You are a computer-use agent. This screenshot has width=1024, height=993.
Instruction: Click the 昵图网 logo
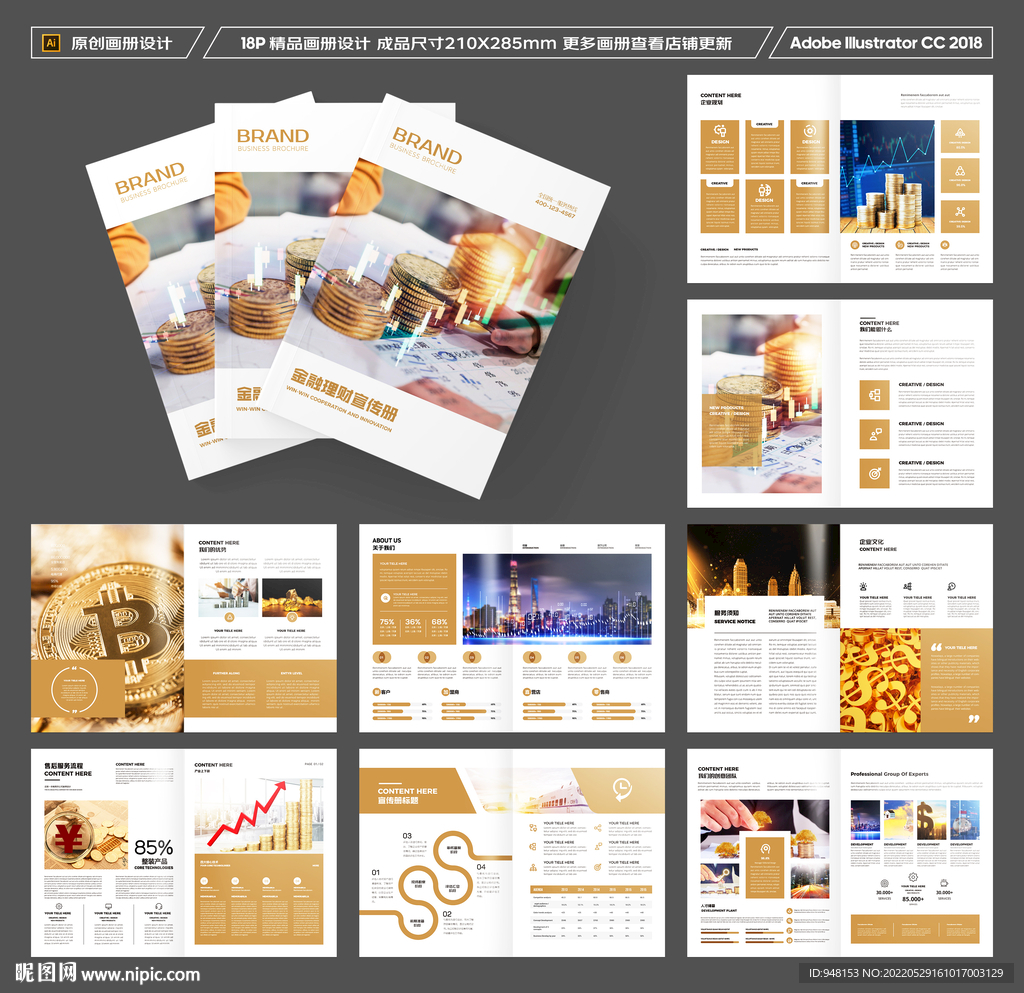point(46,972)
